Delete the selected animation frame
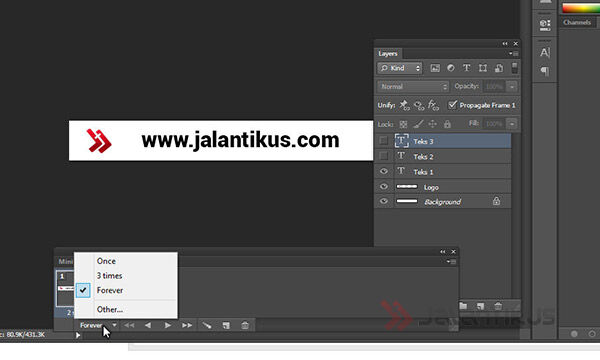The height and width of the screenshot is (360, 600). coord(245,326)
